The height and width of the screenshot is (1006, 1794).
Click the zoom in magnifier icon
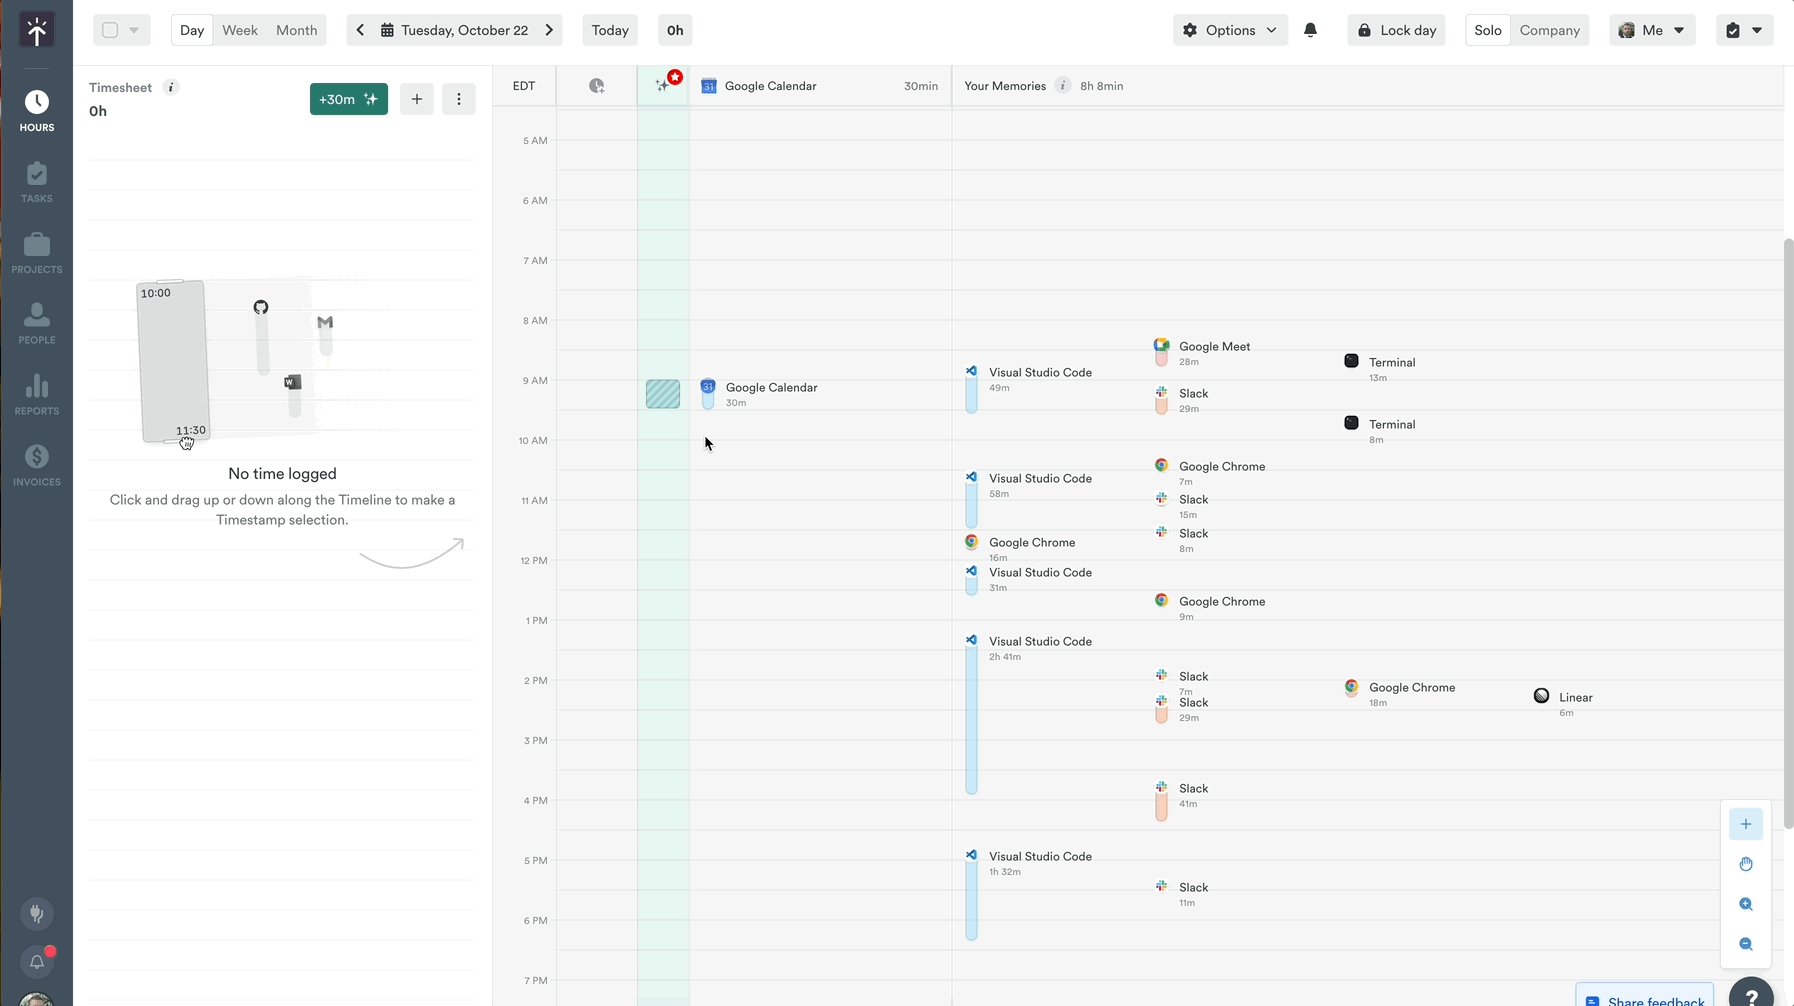pos(1745,904)
